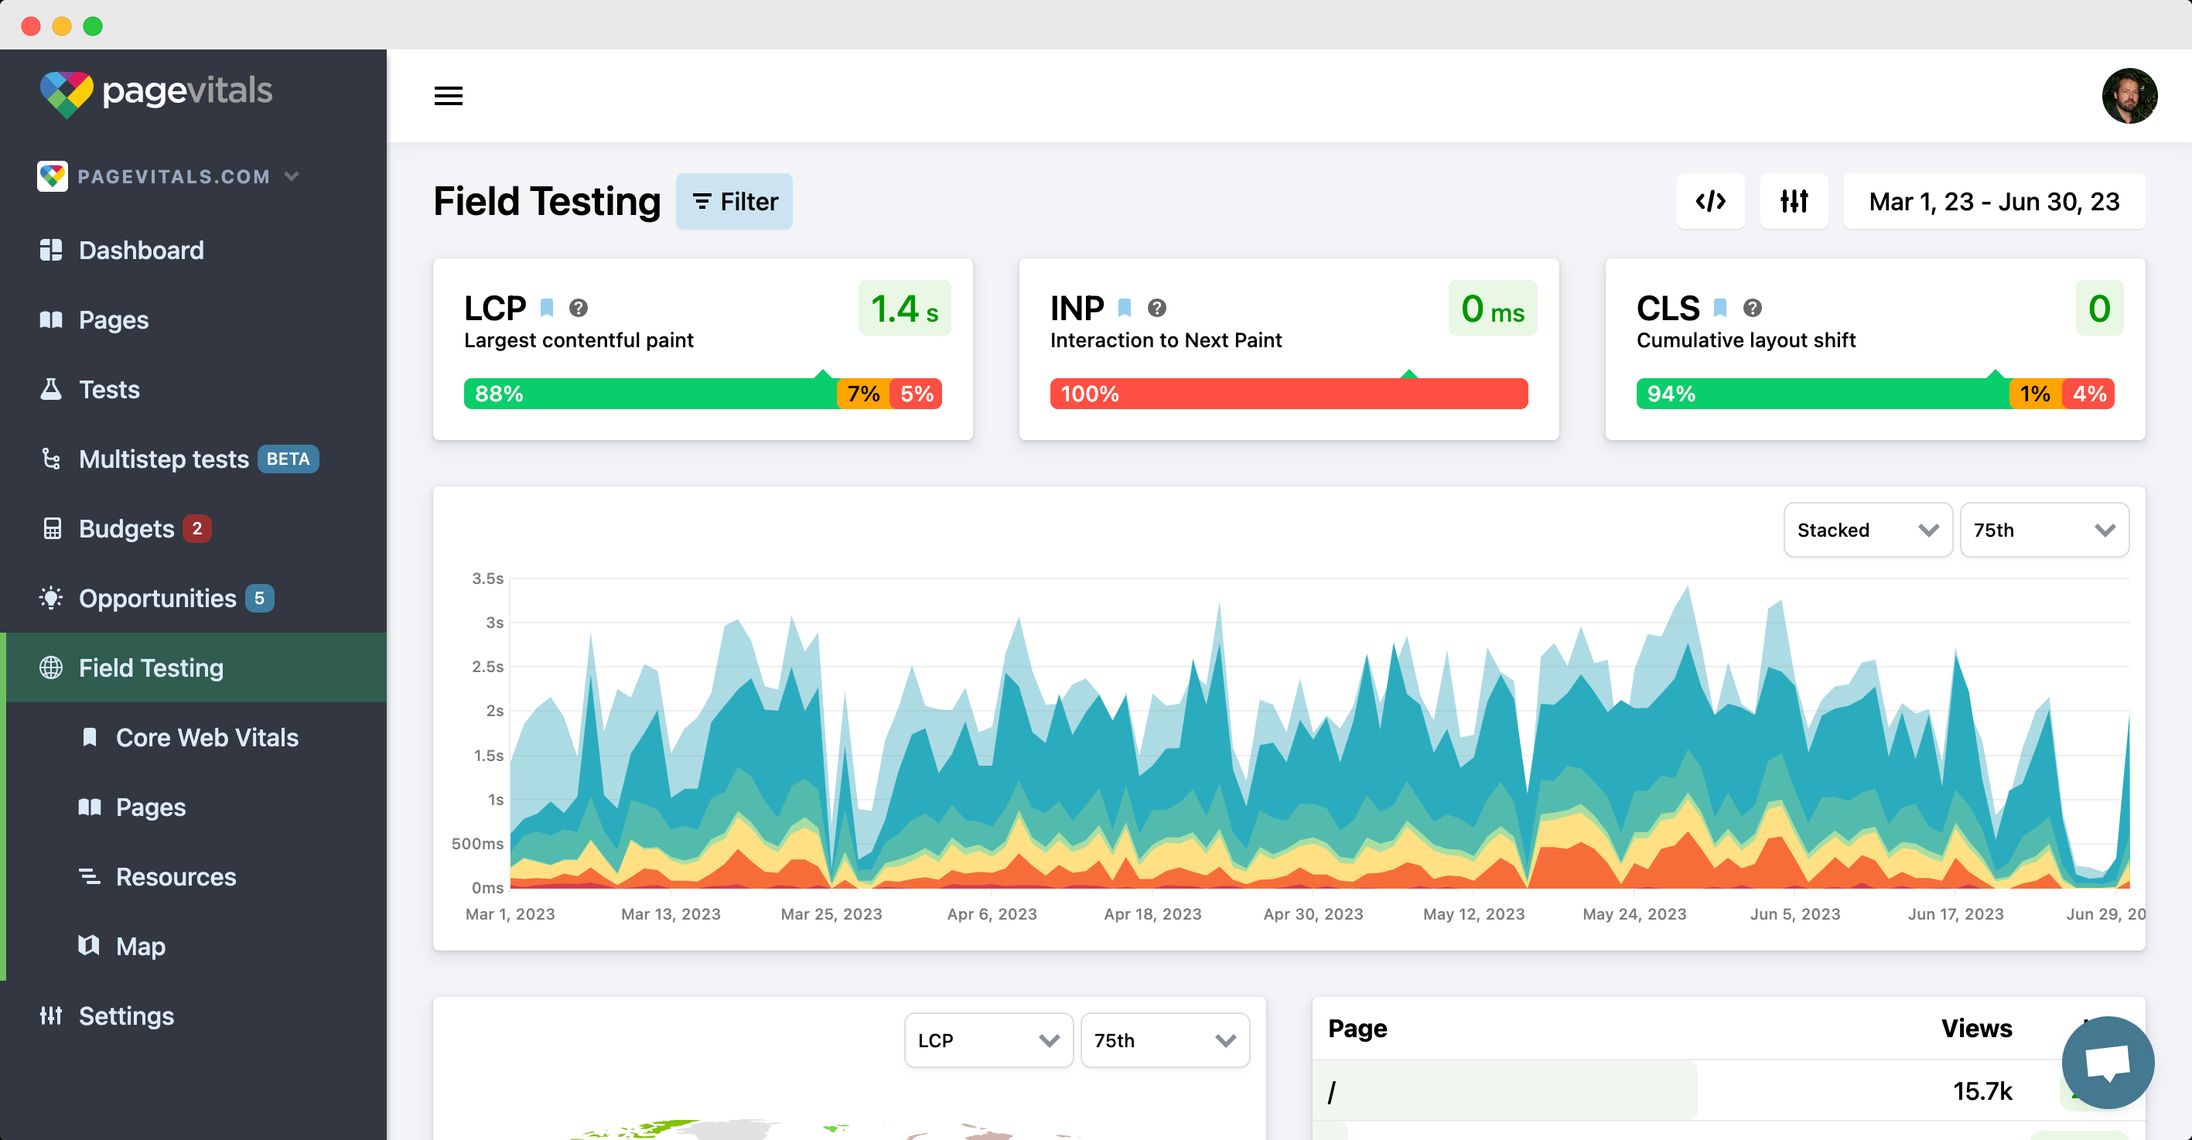The image size is (2192, 1140).
Task: Click the hamburger menu icon
Action: (448, 96)
